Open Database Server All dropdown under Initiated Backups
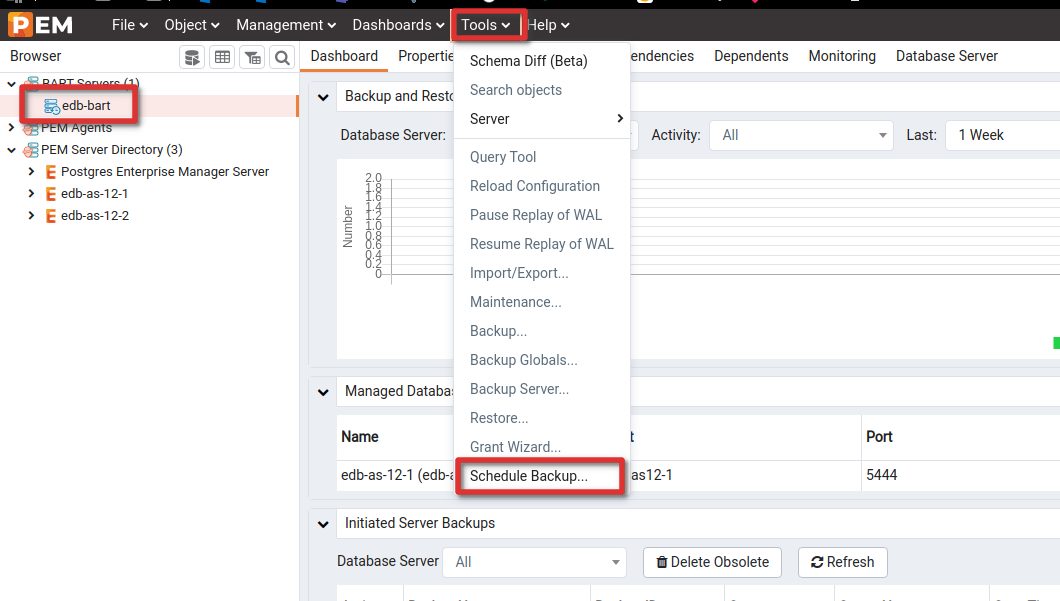 coord(535,562)
